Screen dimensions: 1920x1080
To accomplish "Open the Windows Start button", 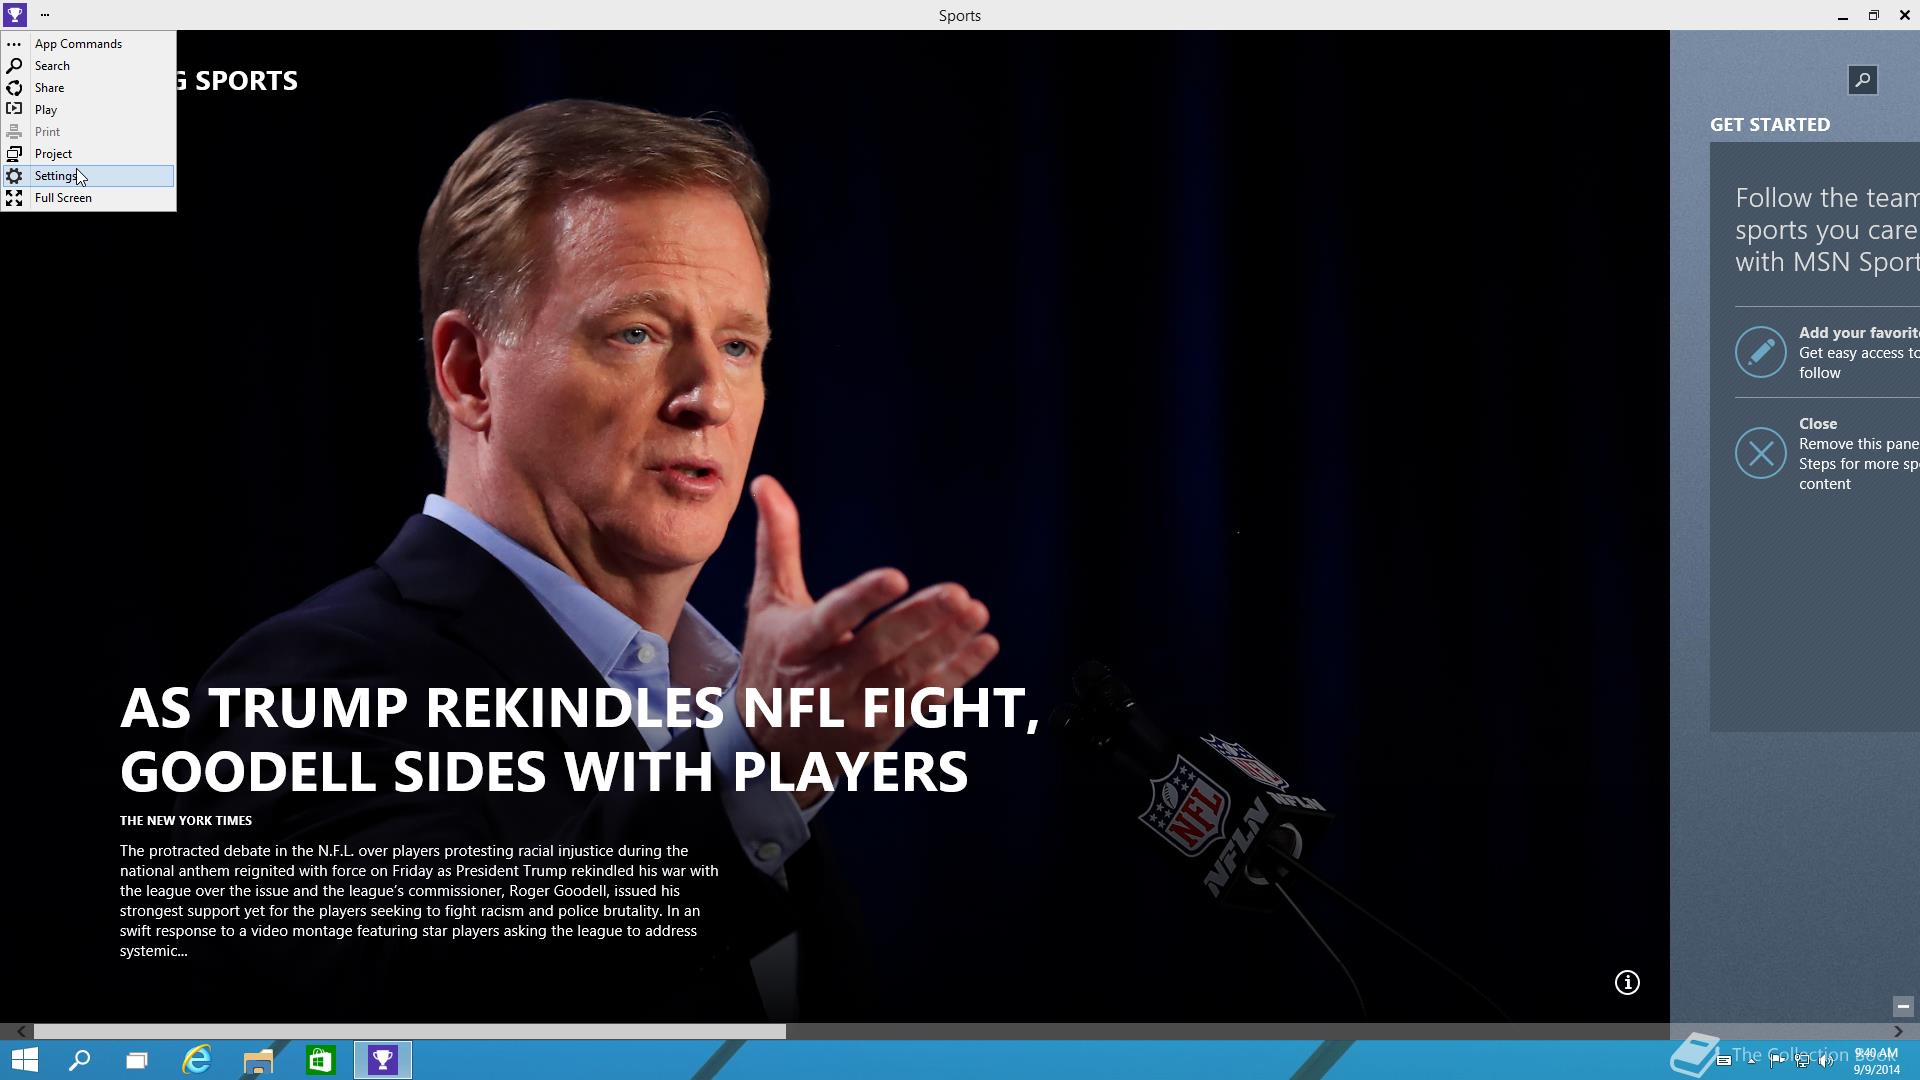I will pos(25,1060).
